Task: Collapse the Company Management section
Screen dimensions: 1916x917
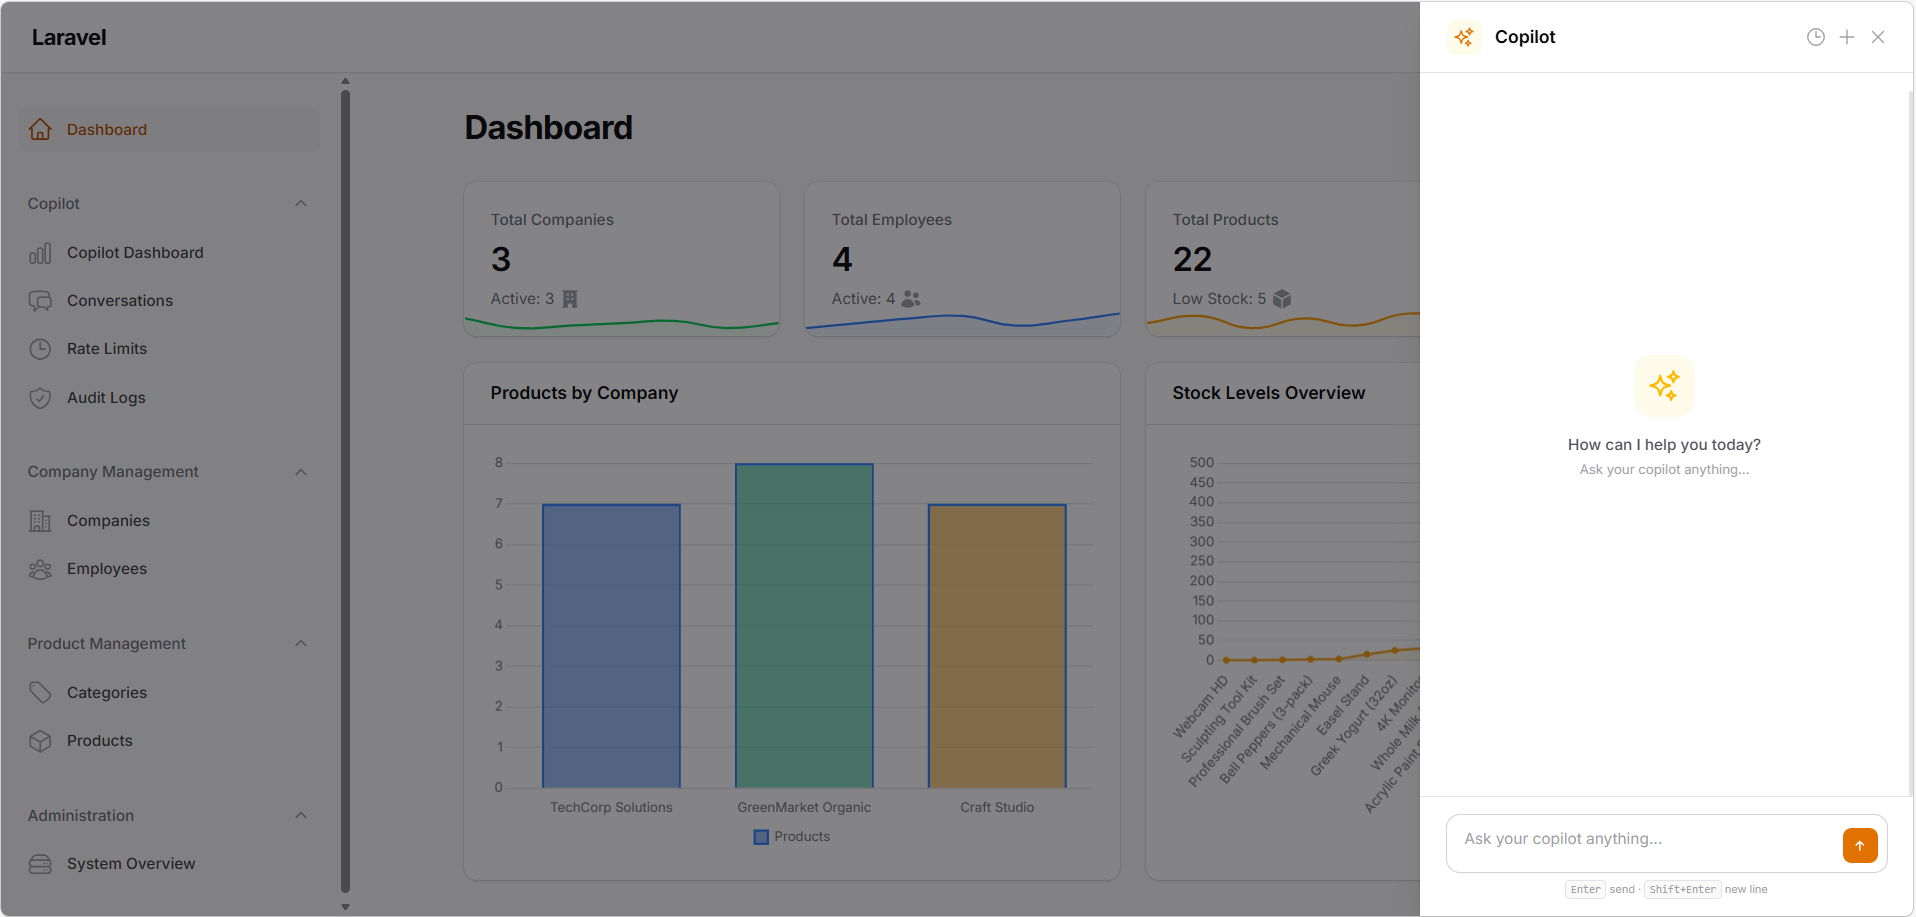Action: click(x=301, y=472)
